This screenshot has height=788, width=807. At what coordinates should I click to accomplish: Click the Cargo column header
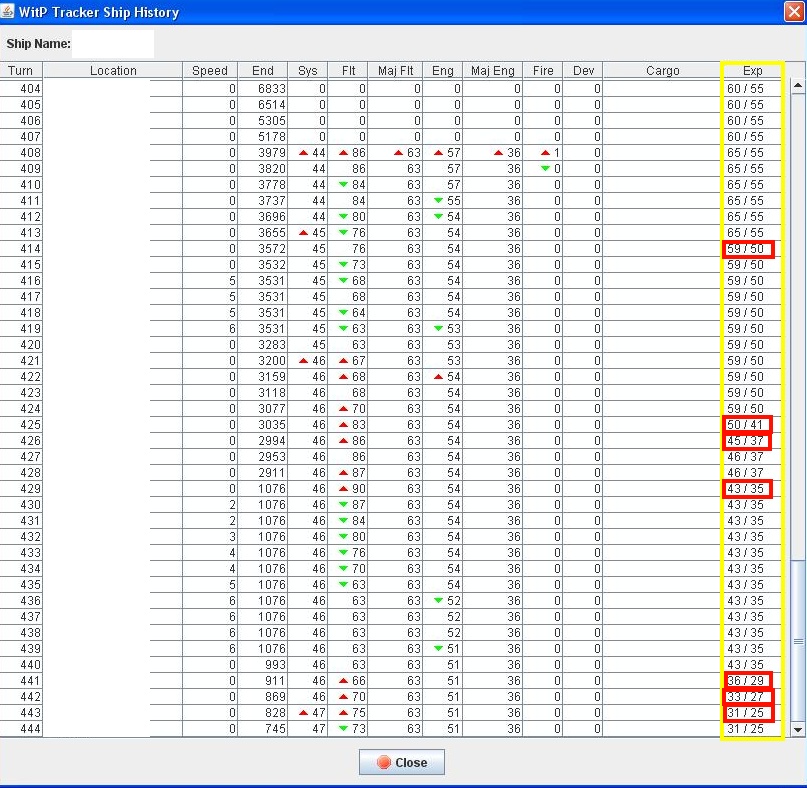[662, 71]
